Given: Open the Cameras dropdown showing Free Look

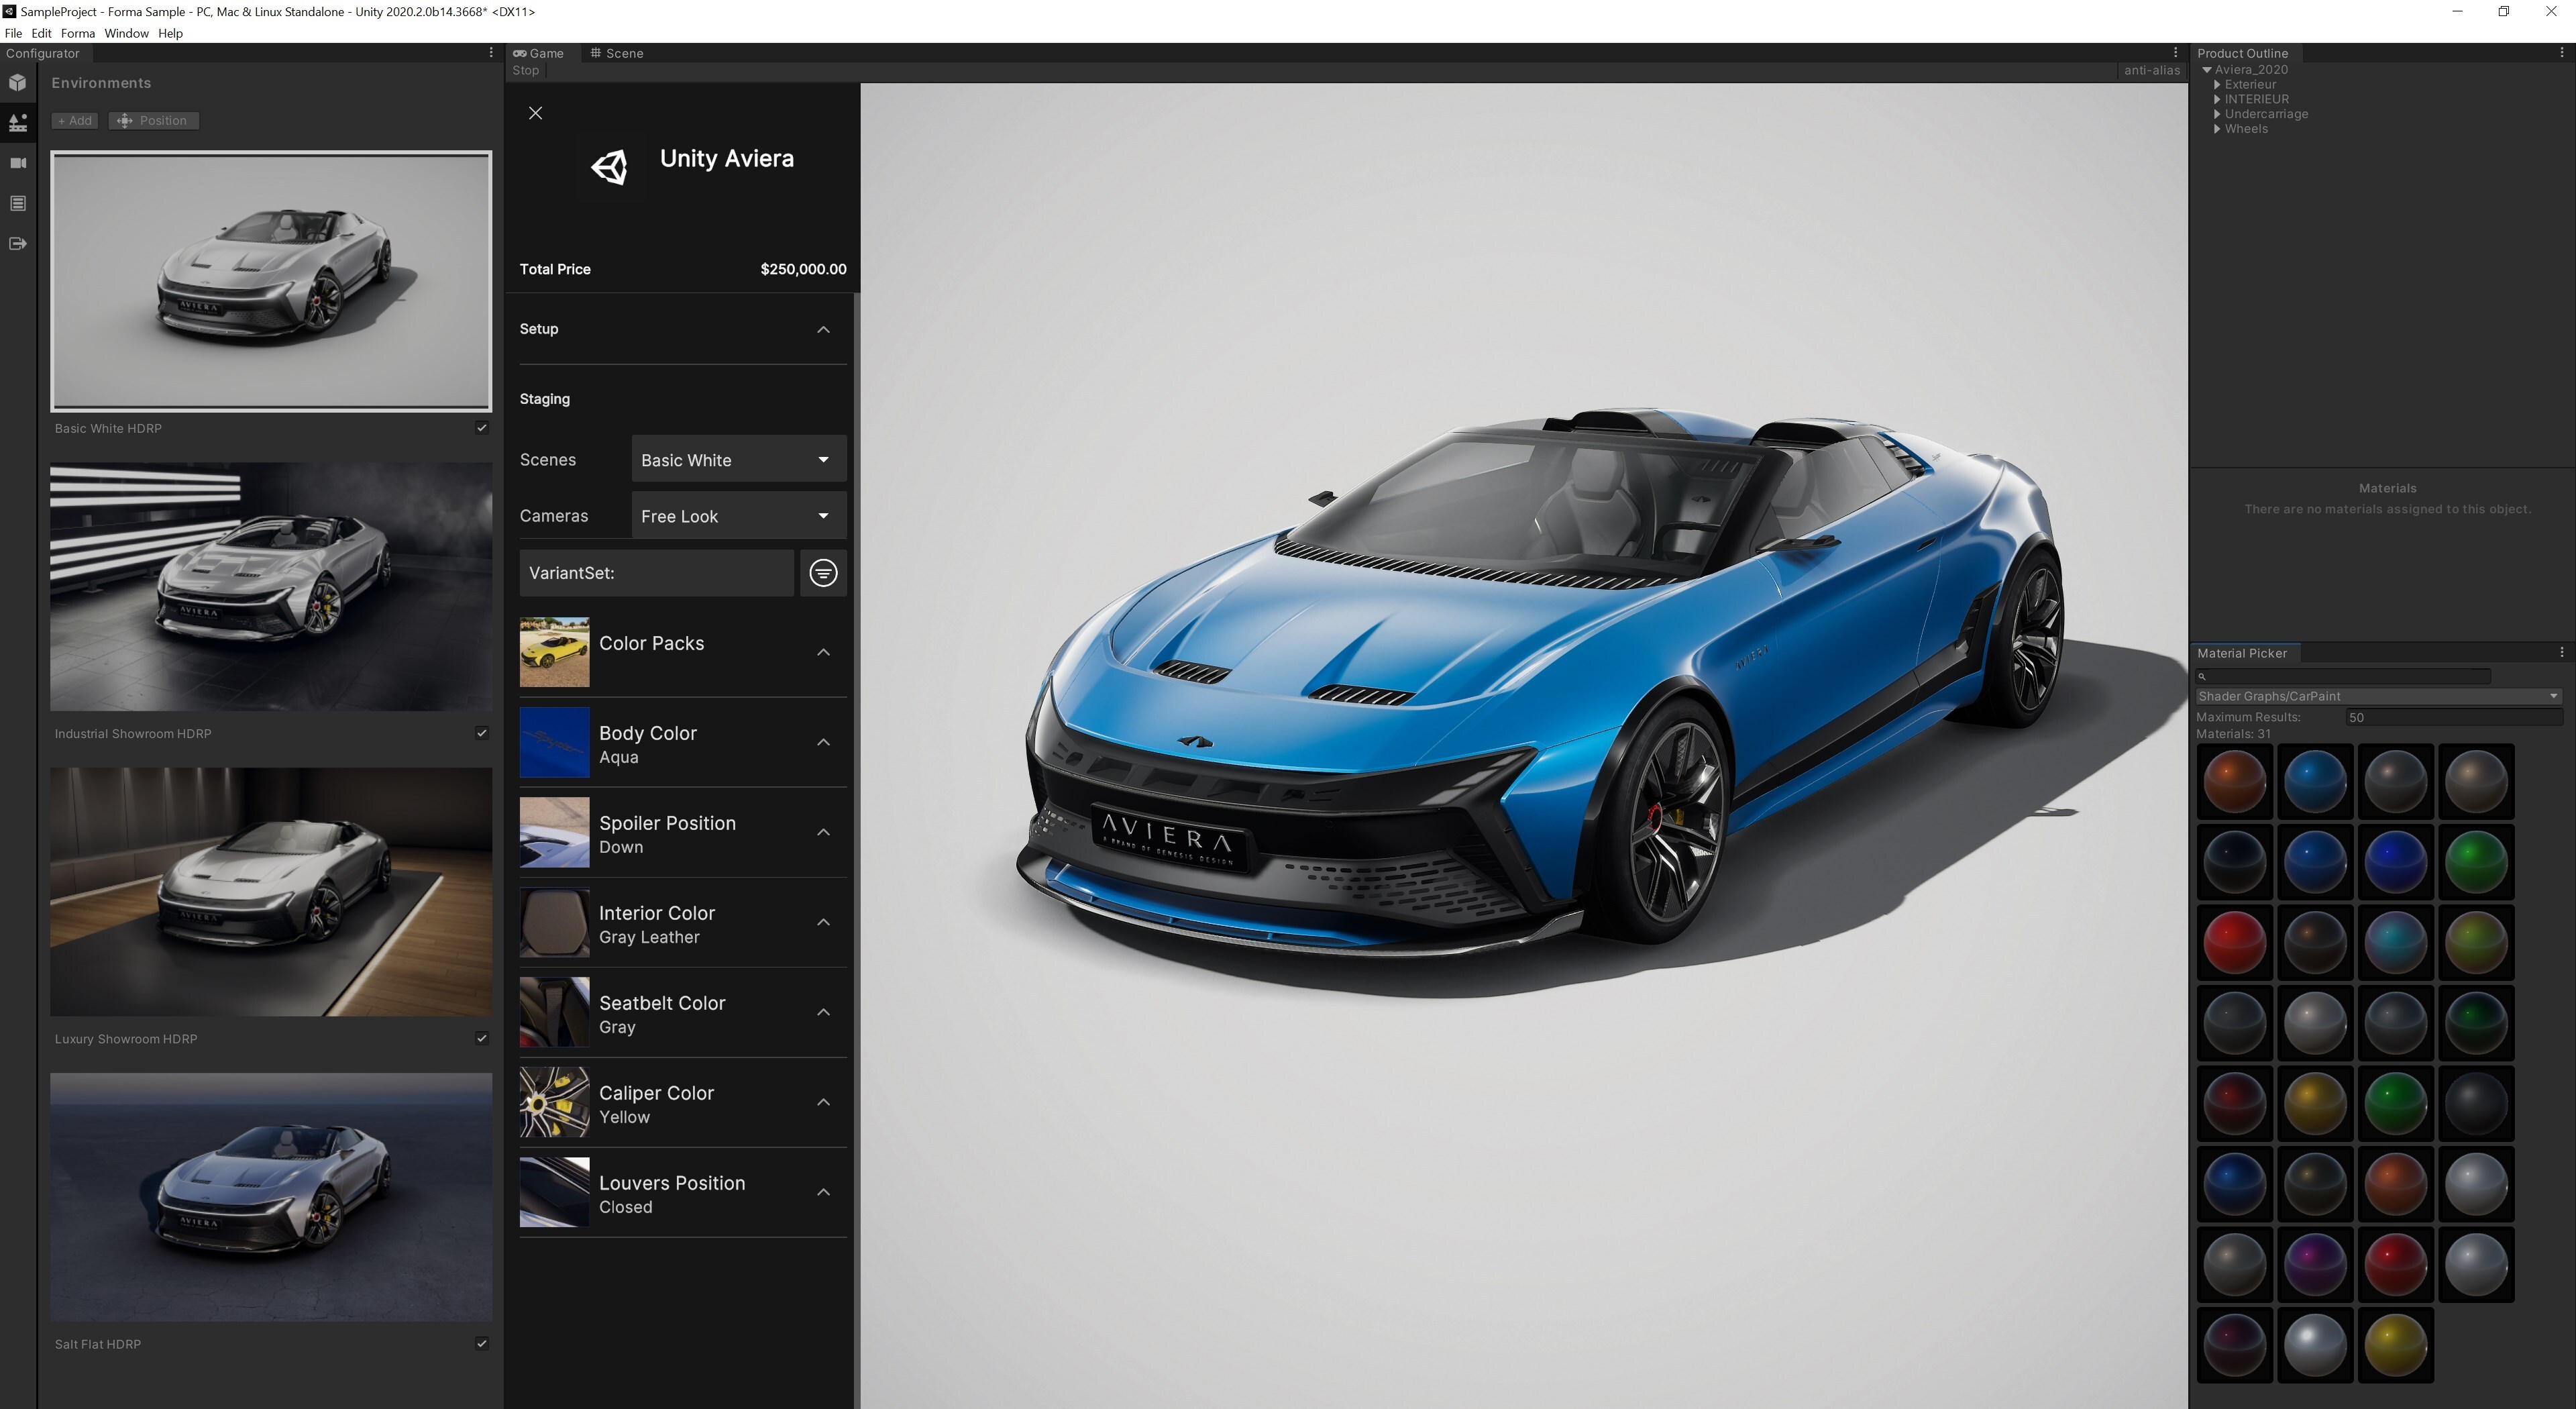Looking at the screenshot, I should (738, 516).
